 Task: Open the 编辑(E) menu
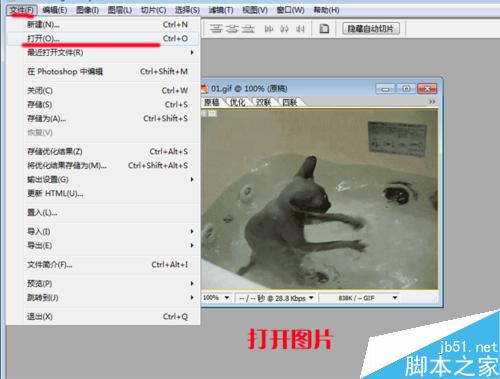[x=55, y=10]
